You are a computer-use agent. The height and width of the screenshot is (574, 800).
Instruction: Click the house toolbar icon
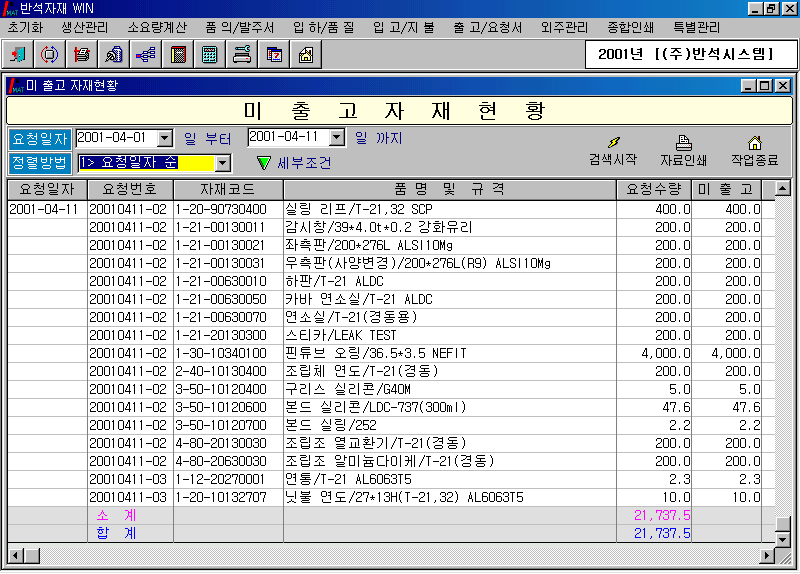(x=306, y=55)
